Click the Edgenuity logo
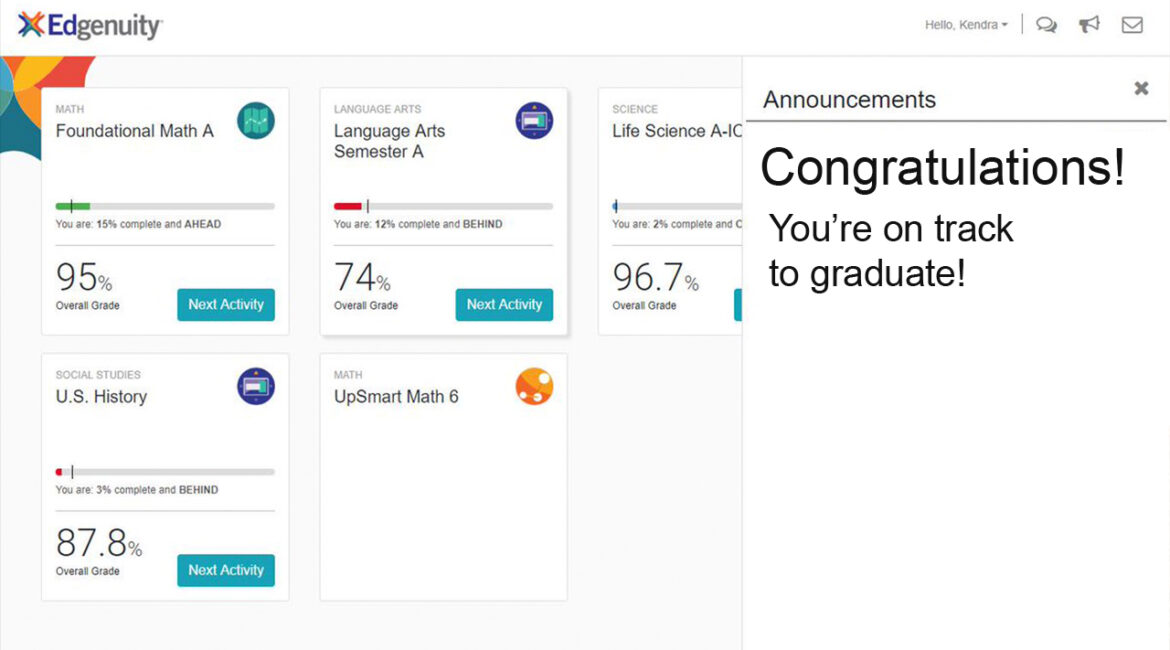The image size is (1170, 650). point(90,25)
